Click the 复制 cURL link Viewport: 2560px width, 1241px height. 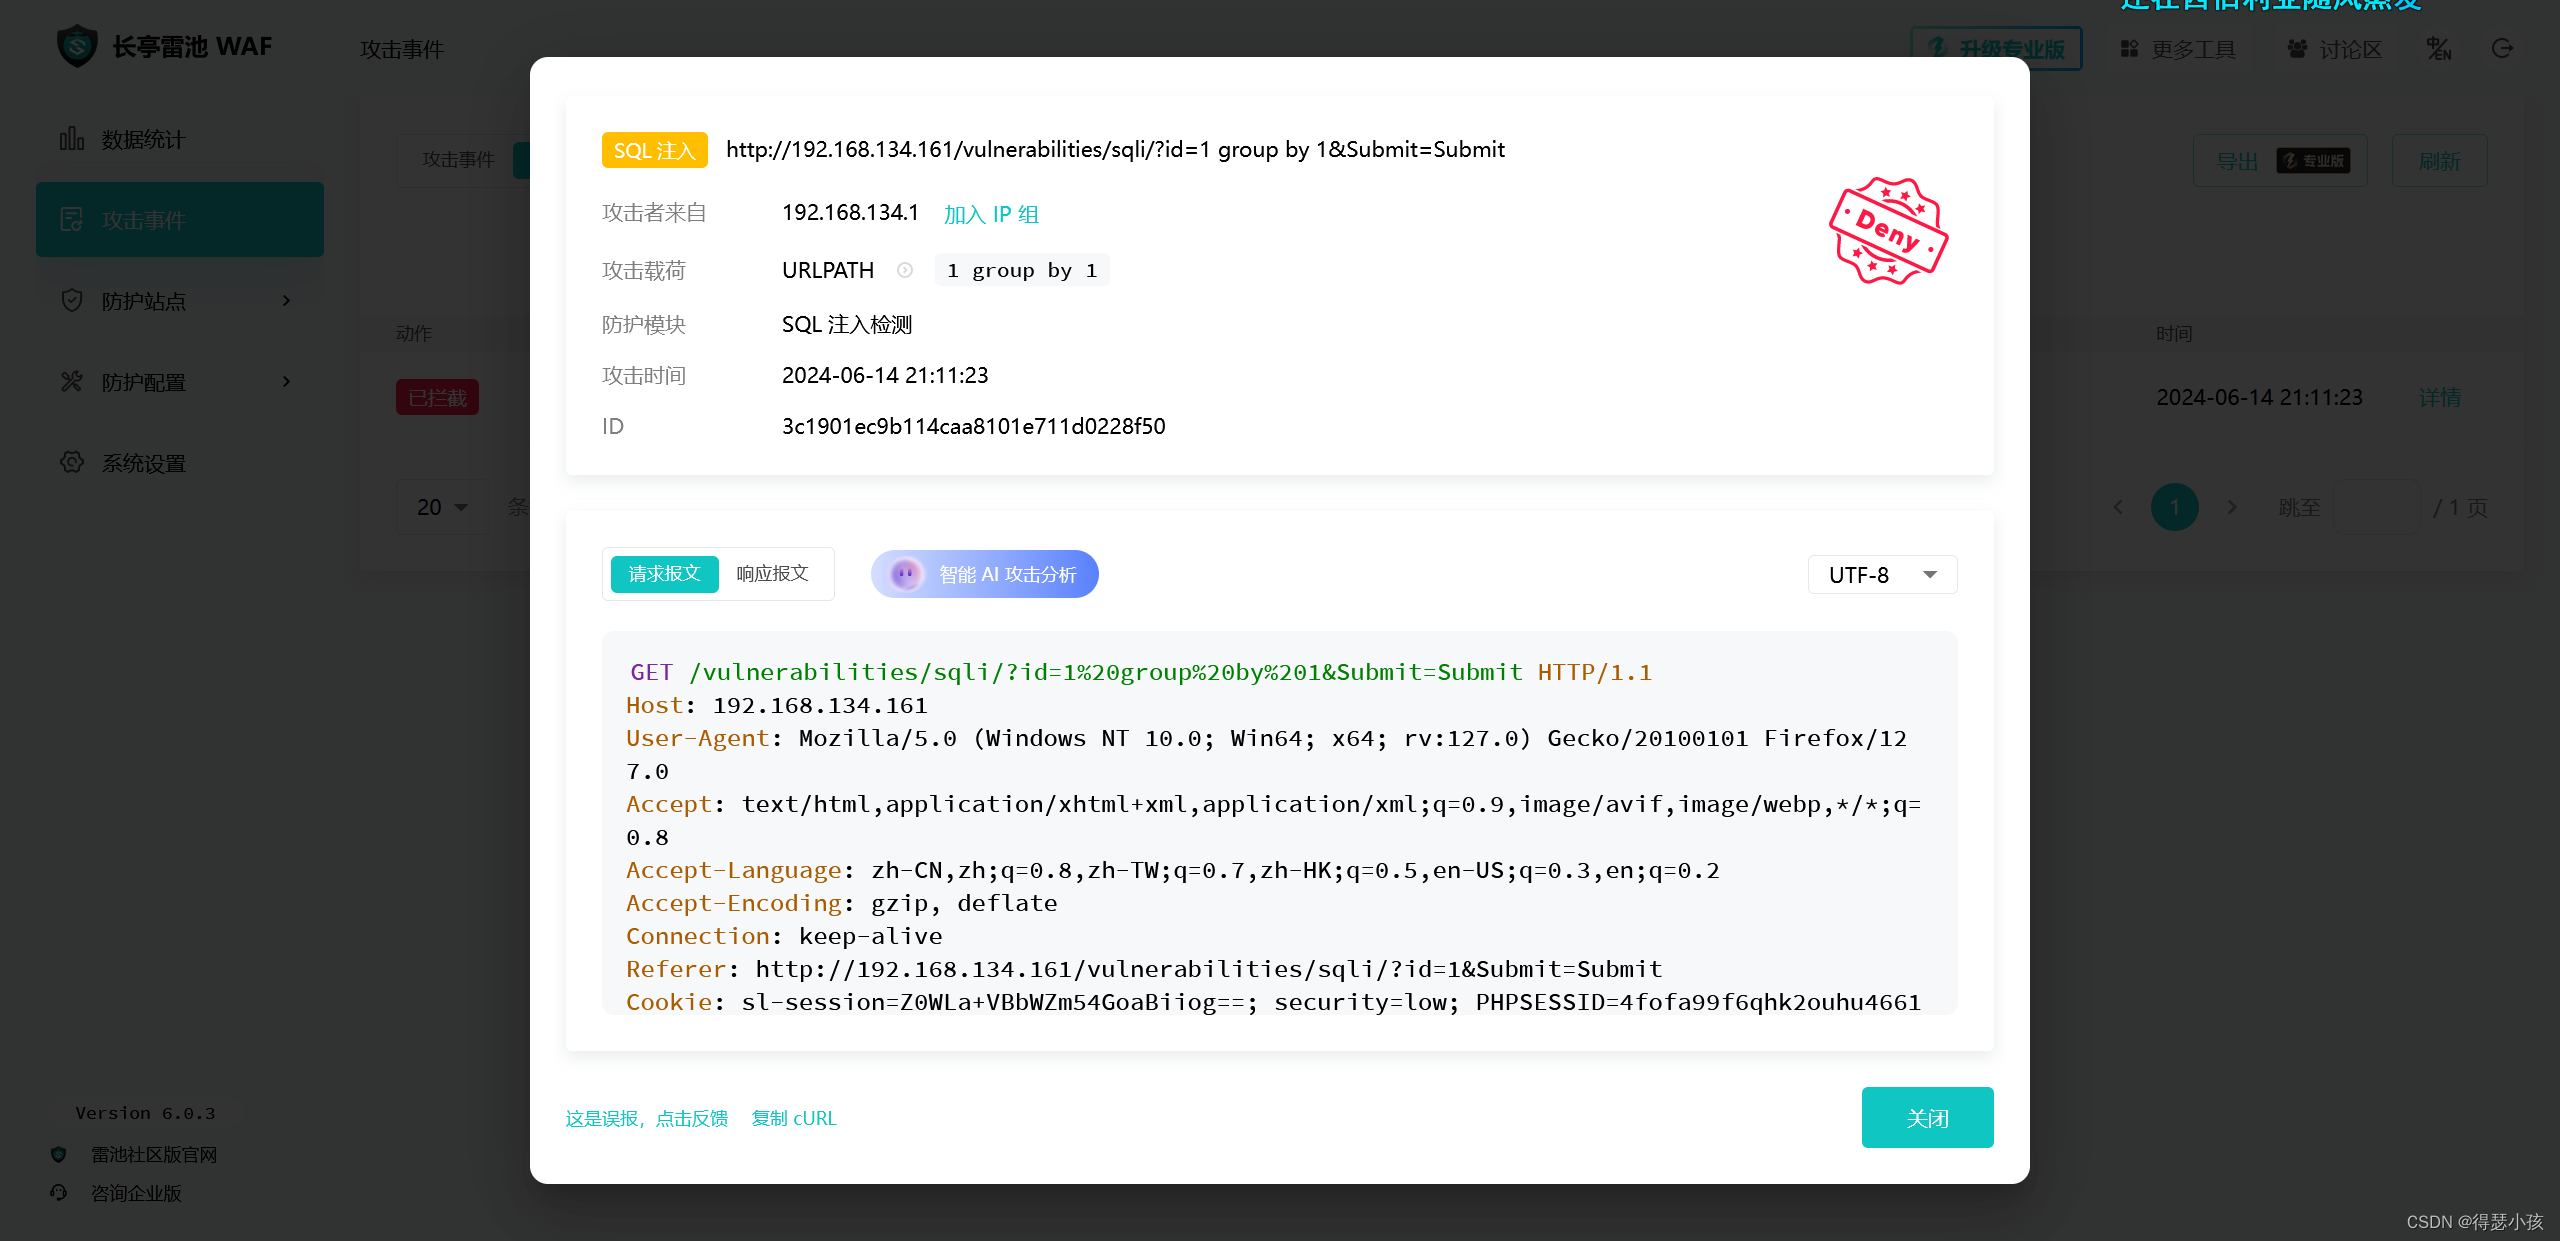(x=794, y=1118)
